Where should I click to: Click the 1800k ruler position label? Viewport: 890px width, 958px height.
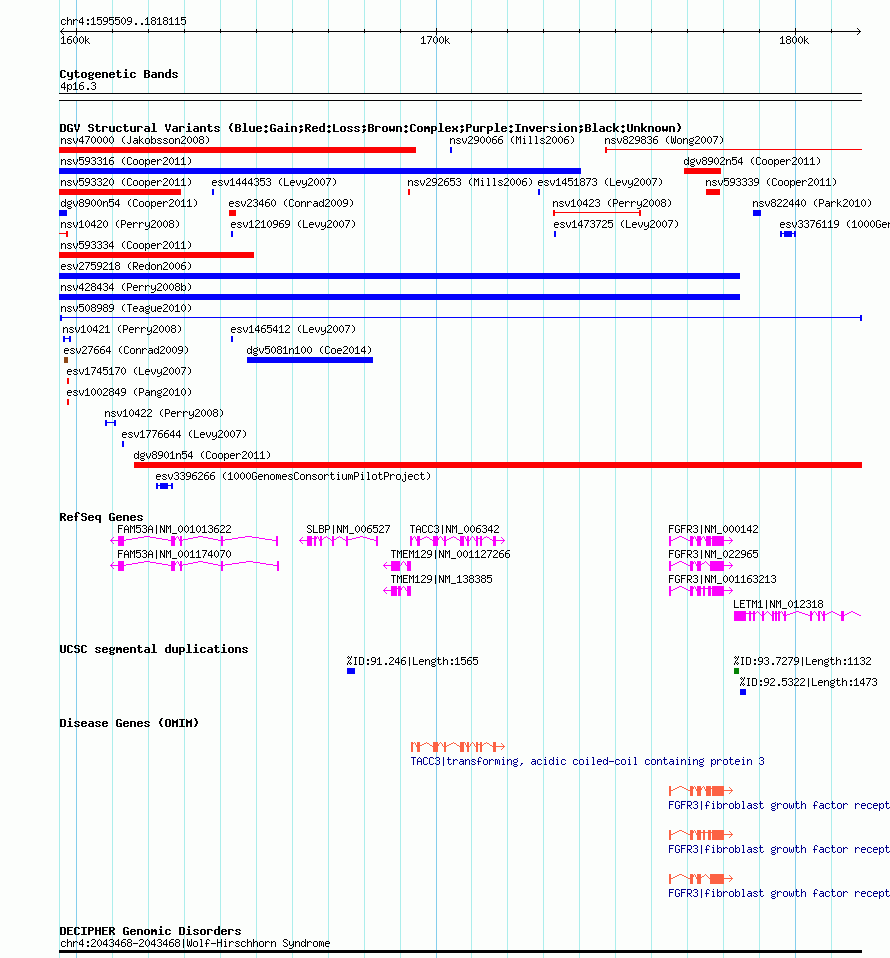tap(794, 40)
